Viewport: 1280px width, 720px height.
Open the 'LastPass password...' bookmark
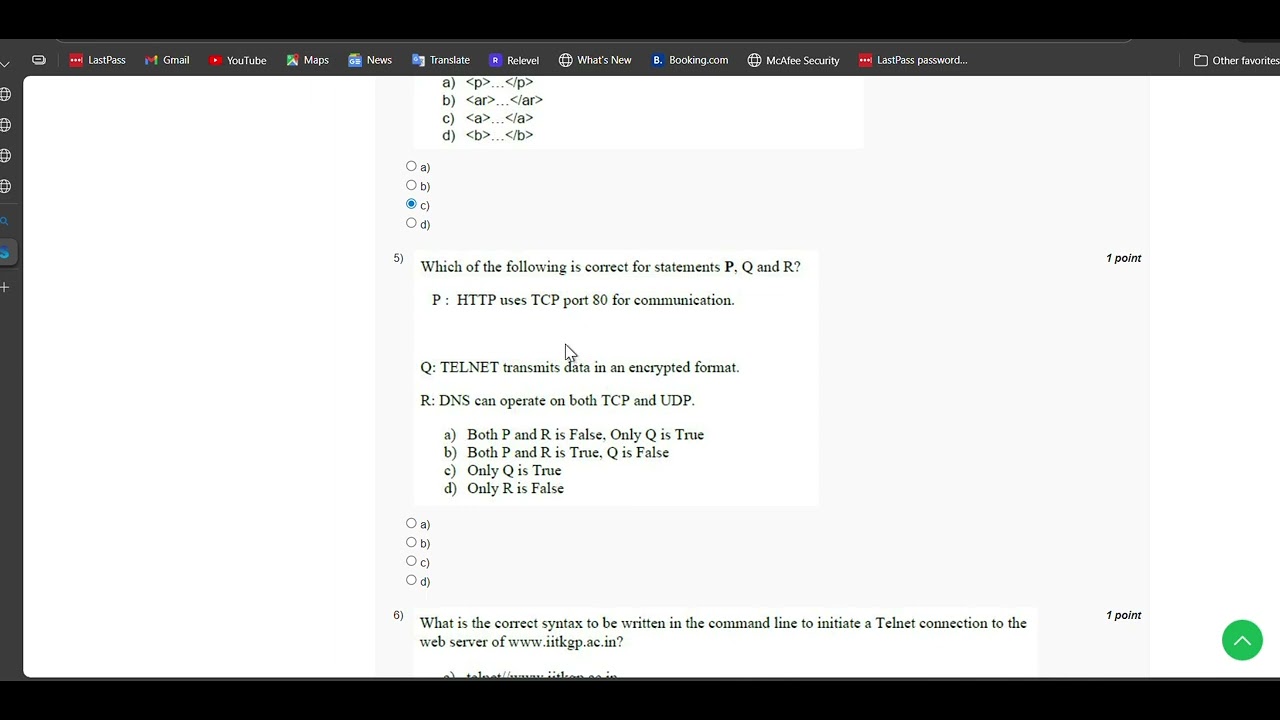pyautogui.click(x=913, y=60)
